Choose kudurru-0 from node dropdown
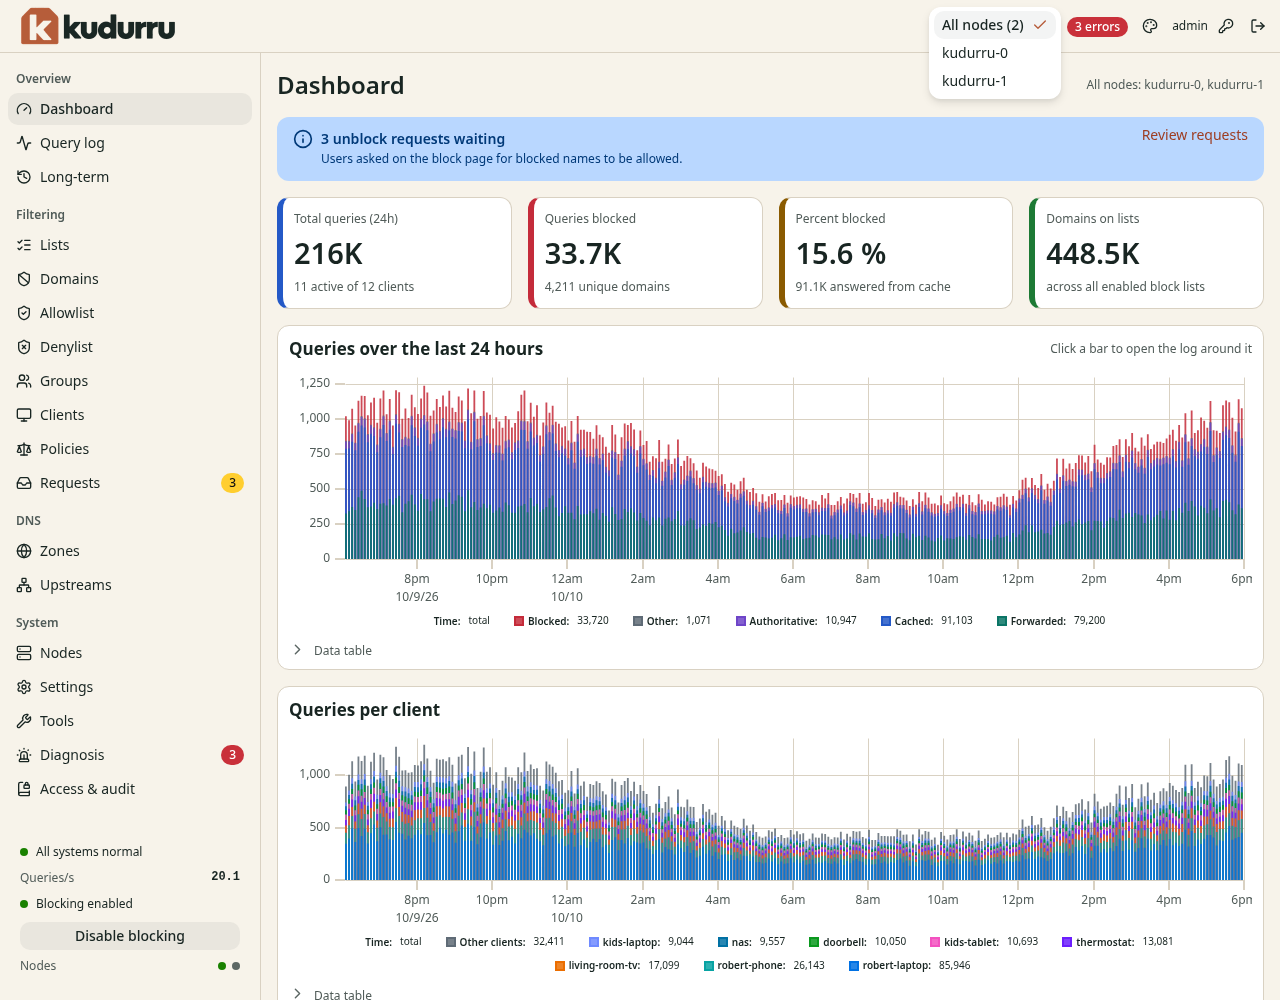This screenshot has width=1280, height=1000. (x=994, y=53)
